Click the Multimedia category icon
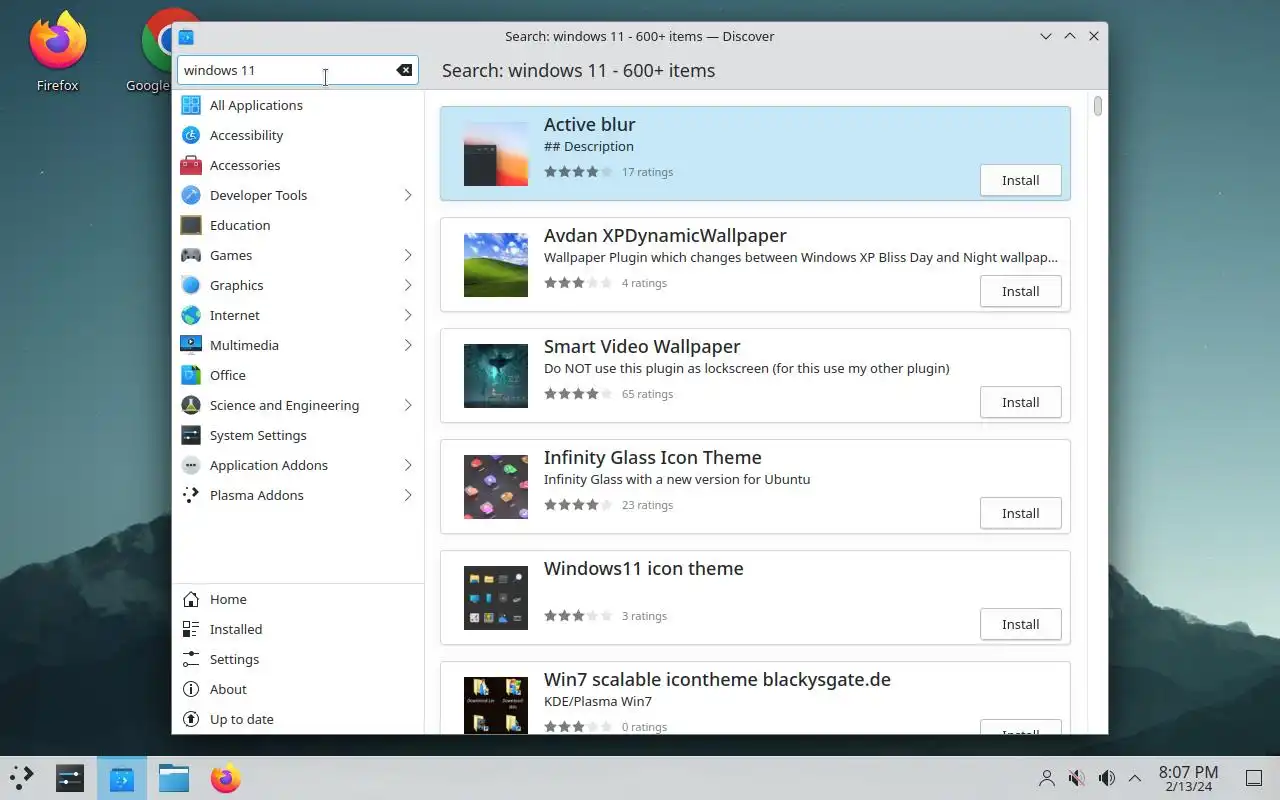This screenshot has height=800, width=1280. pos(191,345)
